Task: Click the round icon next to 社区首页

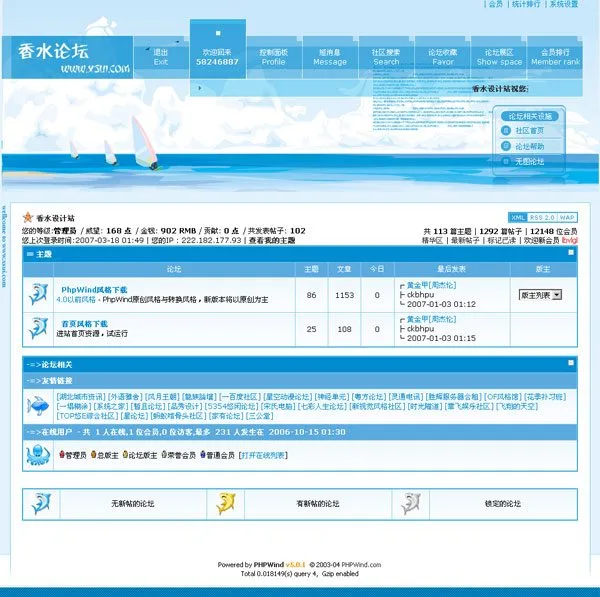Action: [507, 131]
